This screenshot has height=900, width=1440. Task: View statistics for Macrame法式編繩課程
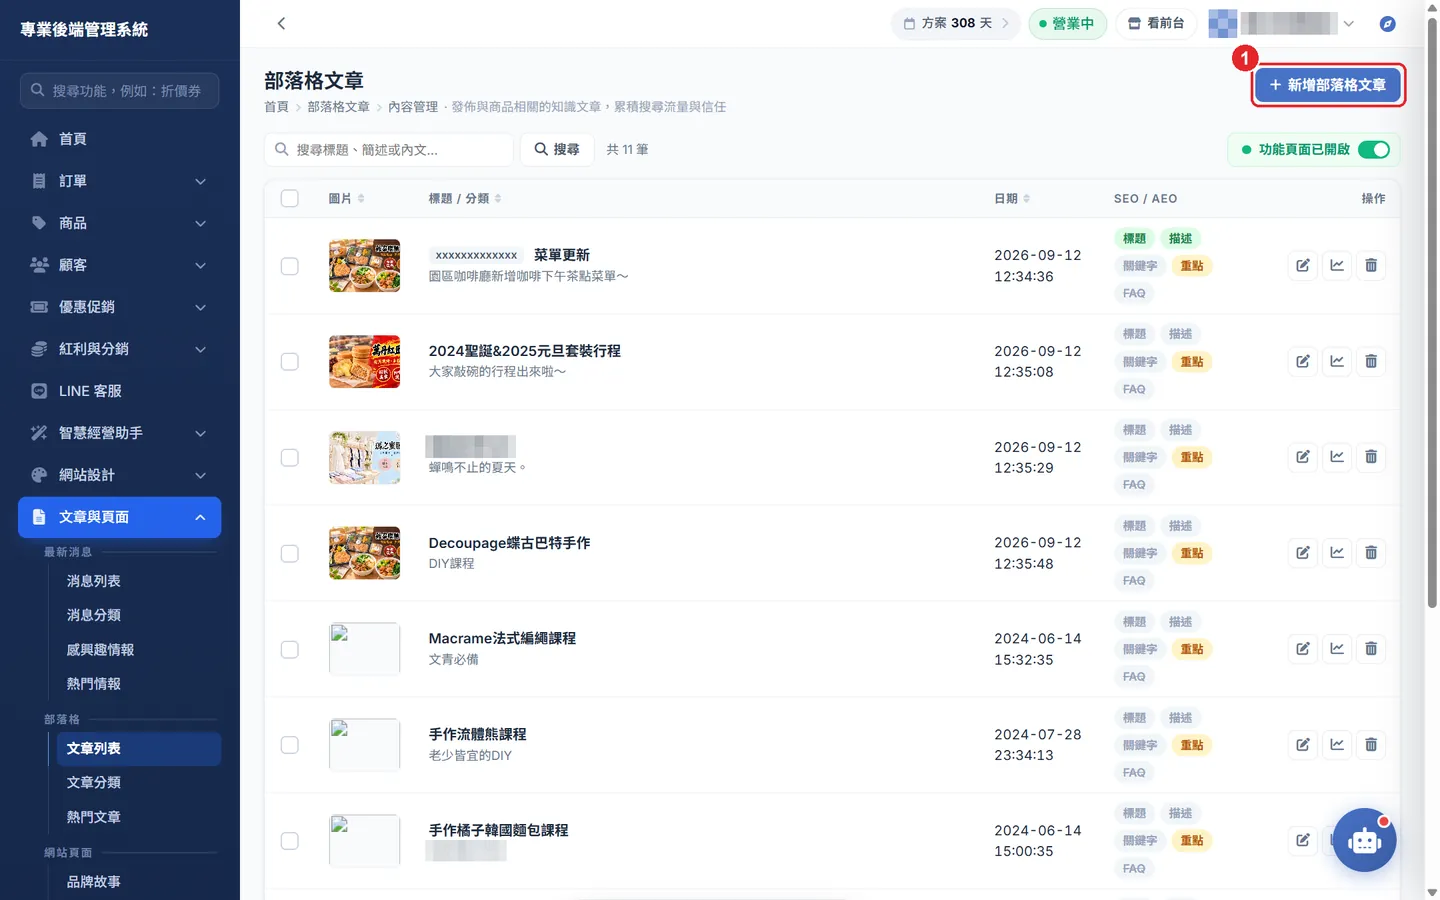click(1337, 649)
